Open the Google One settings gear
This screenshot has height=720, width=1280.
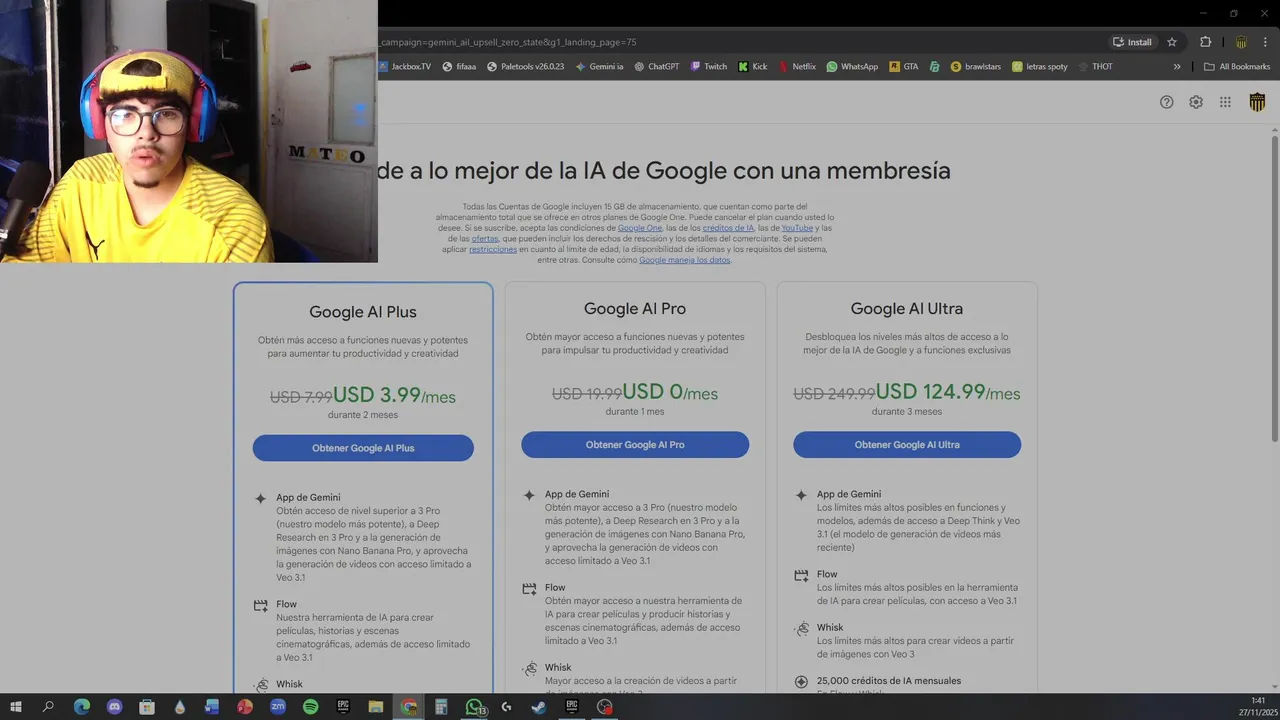point(1196,102)
